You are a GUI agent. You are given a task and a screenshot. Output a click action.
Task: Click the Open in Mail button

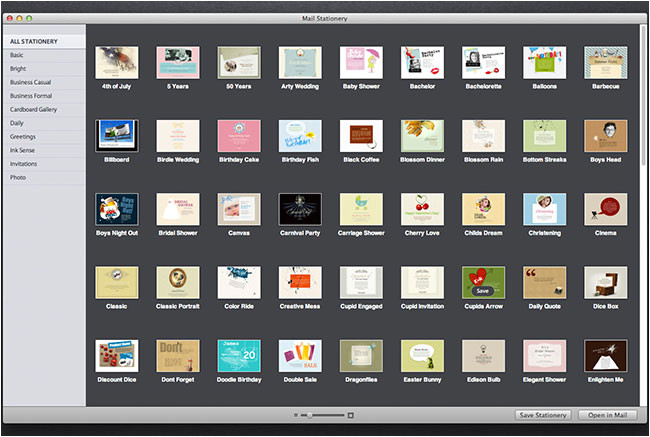[x=607, y=414]
